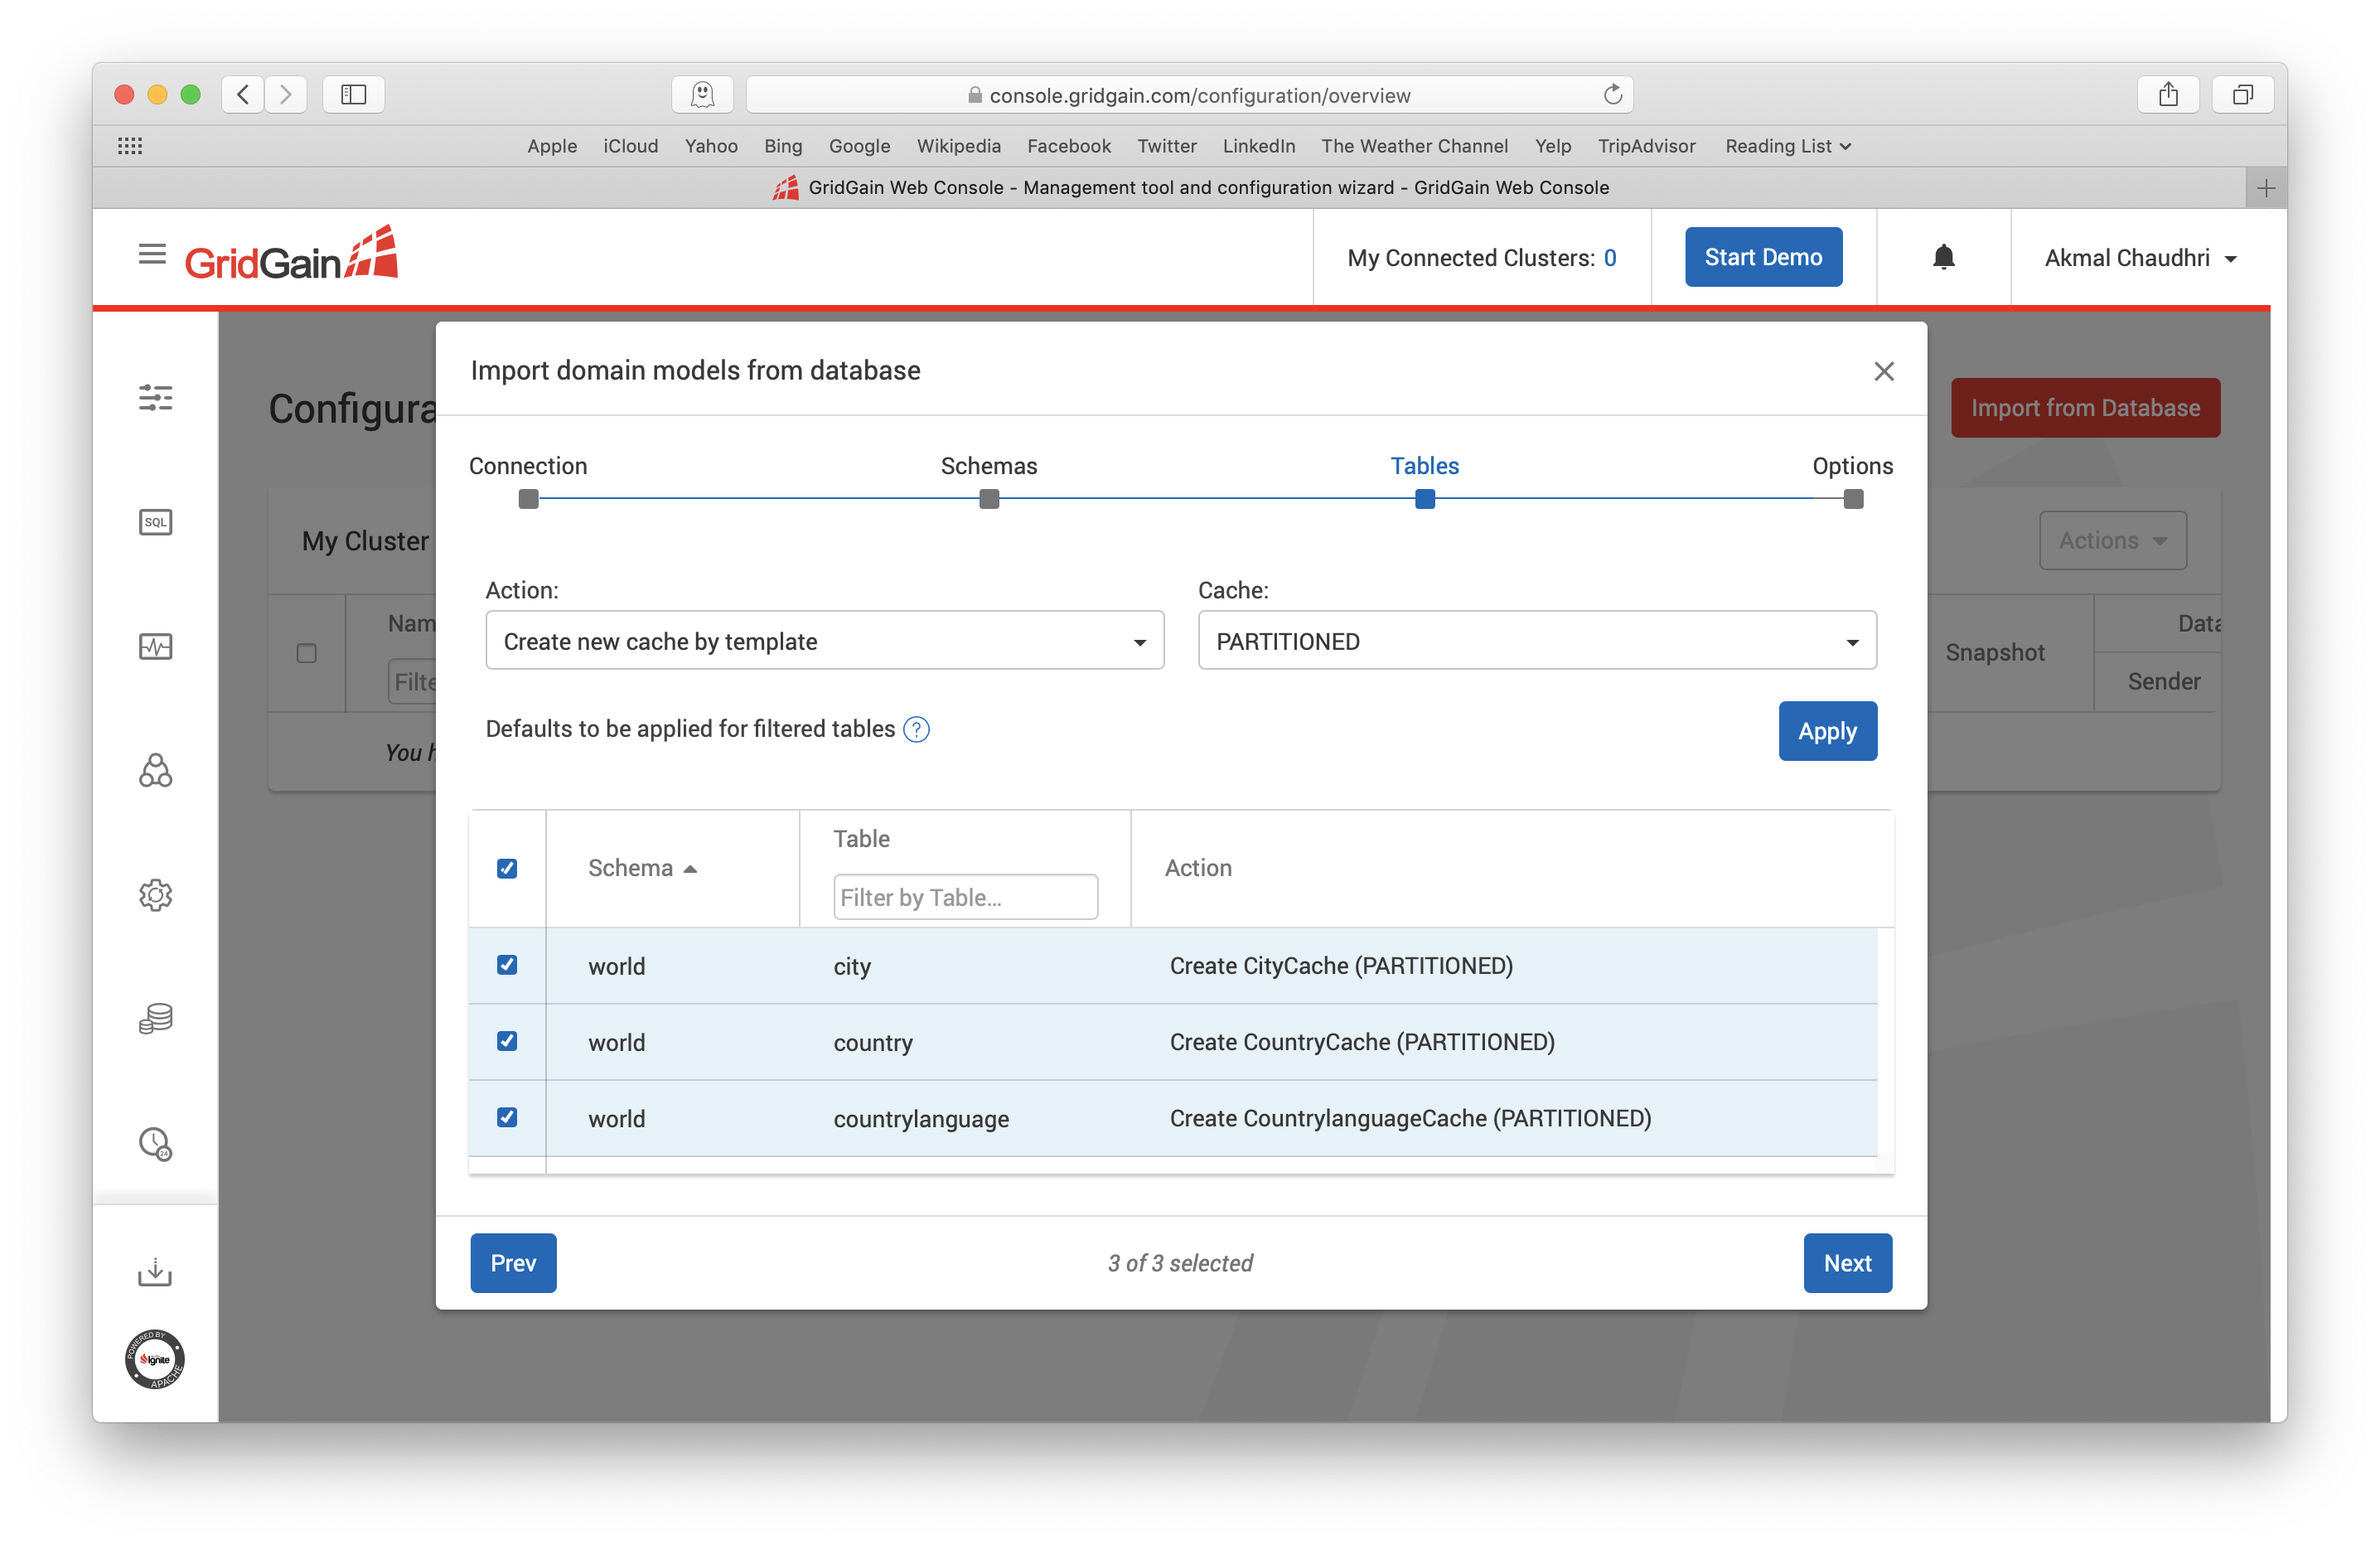Click the SQL query editor icon
The image size is (2380, 1545).
coord(157,521)
